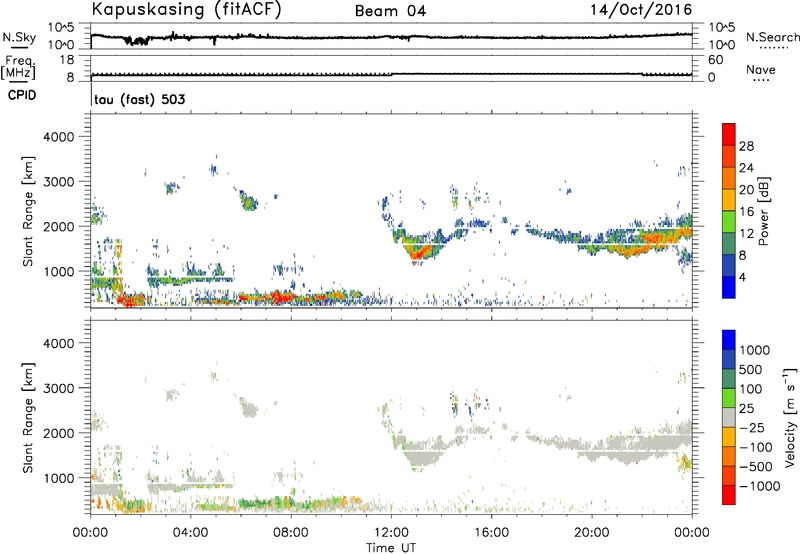Viewport: 800px width, 554px height.
Task: Click the tau (fast) 503 text
Action: (x=140, y=99)
